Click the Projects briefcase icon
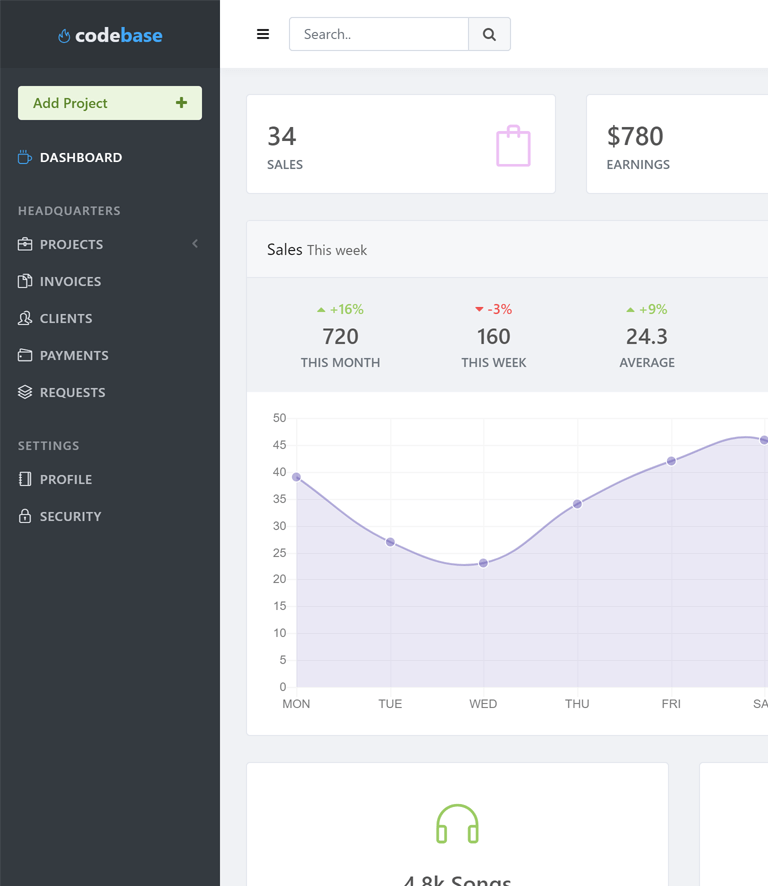This screenshot has height=886, width=768. pyautogui.click(x=25, y=244)
